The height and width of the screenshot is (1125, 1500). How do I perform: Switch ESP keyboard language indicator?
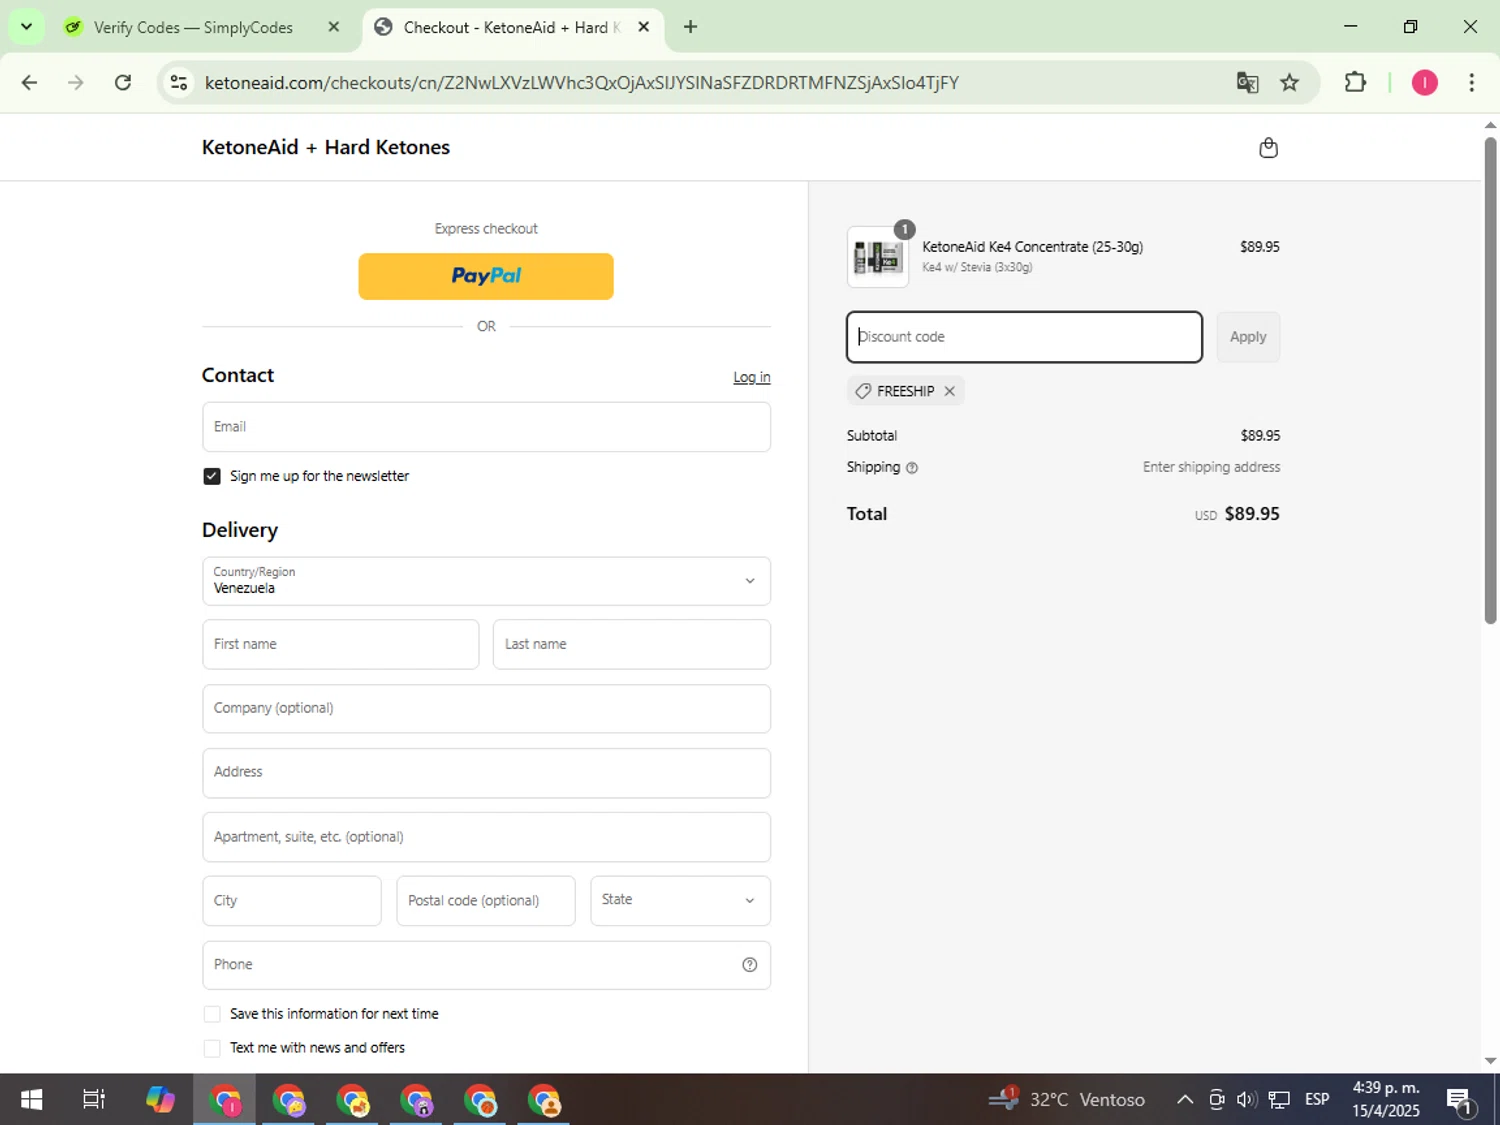pyautogui.click(x=1317, y=1100)
